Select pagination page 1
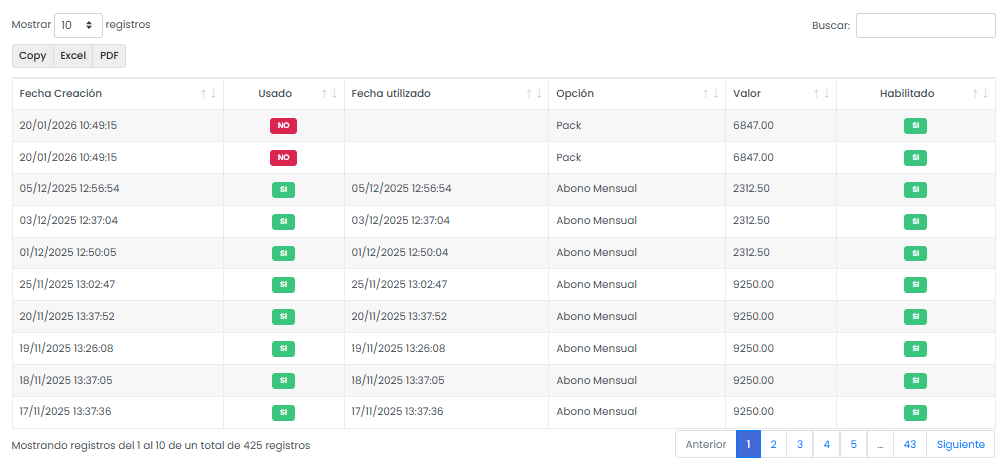This screenshot has height=467, width=1001. click(x=748, y=445)
